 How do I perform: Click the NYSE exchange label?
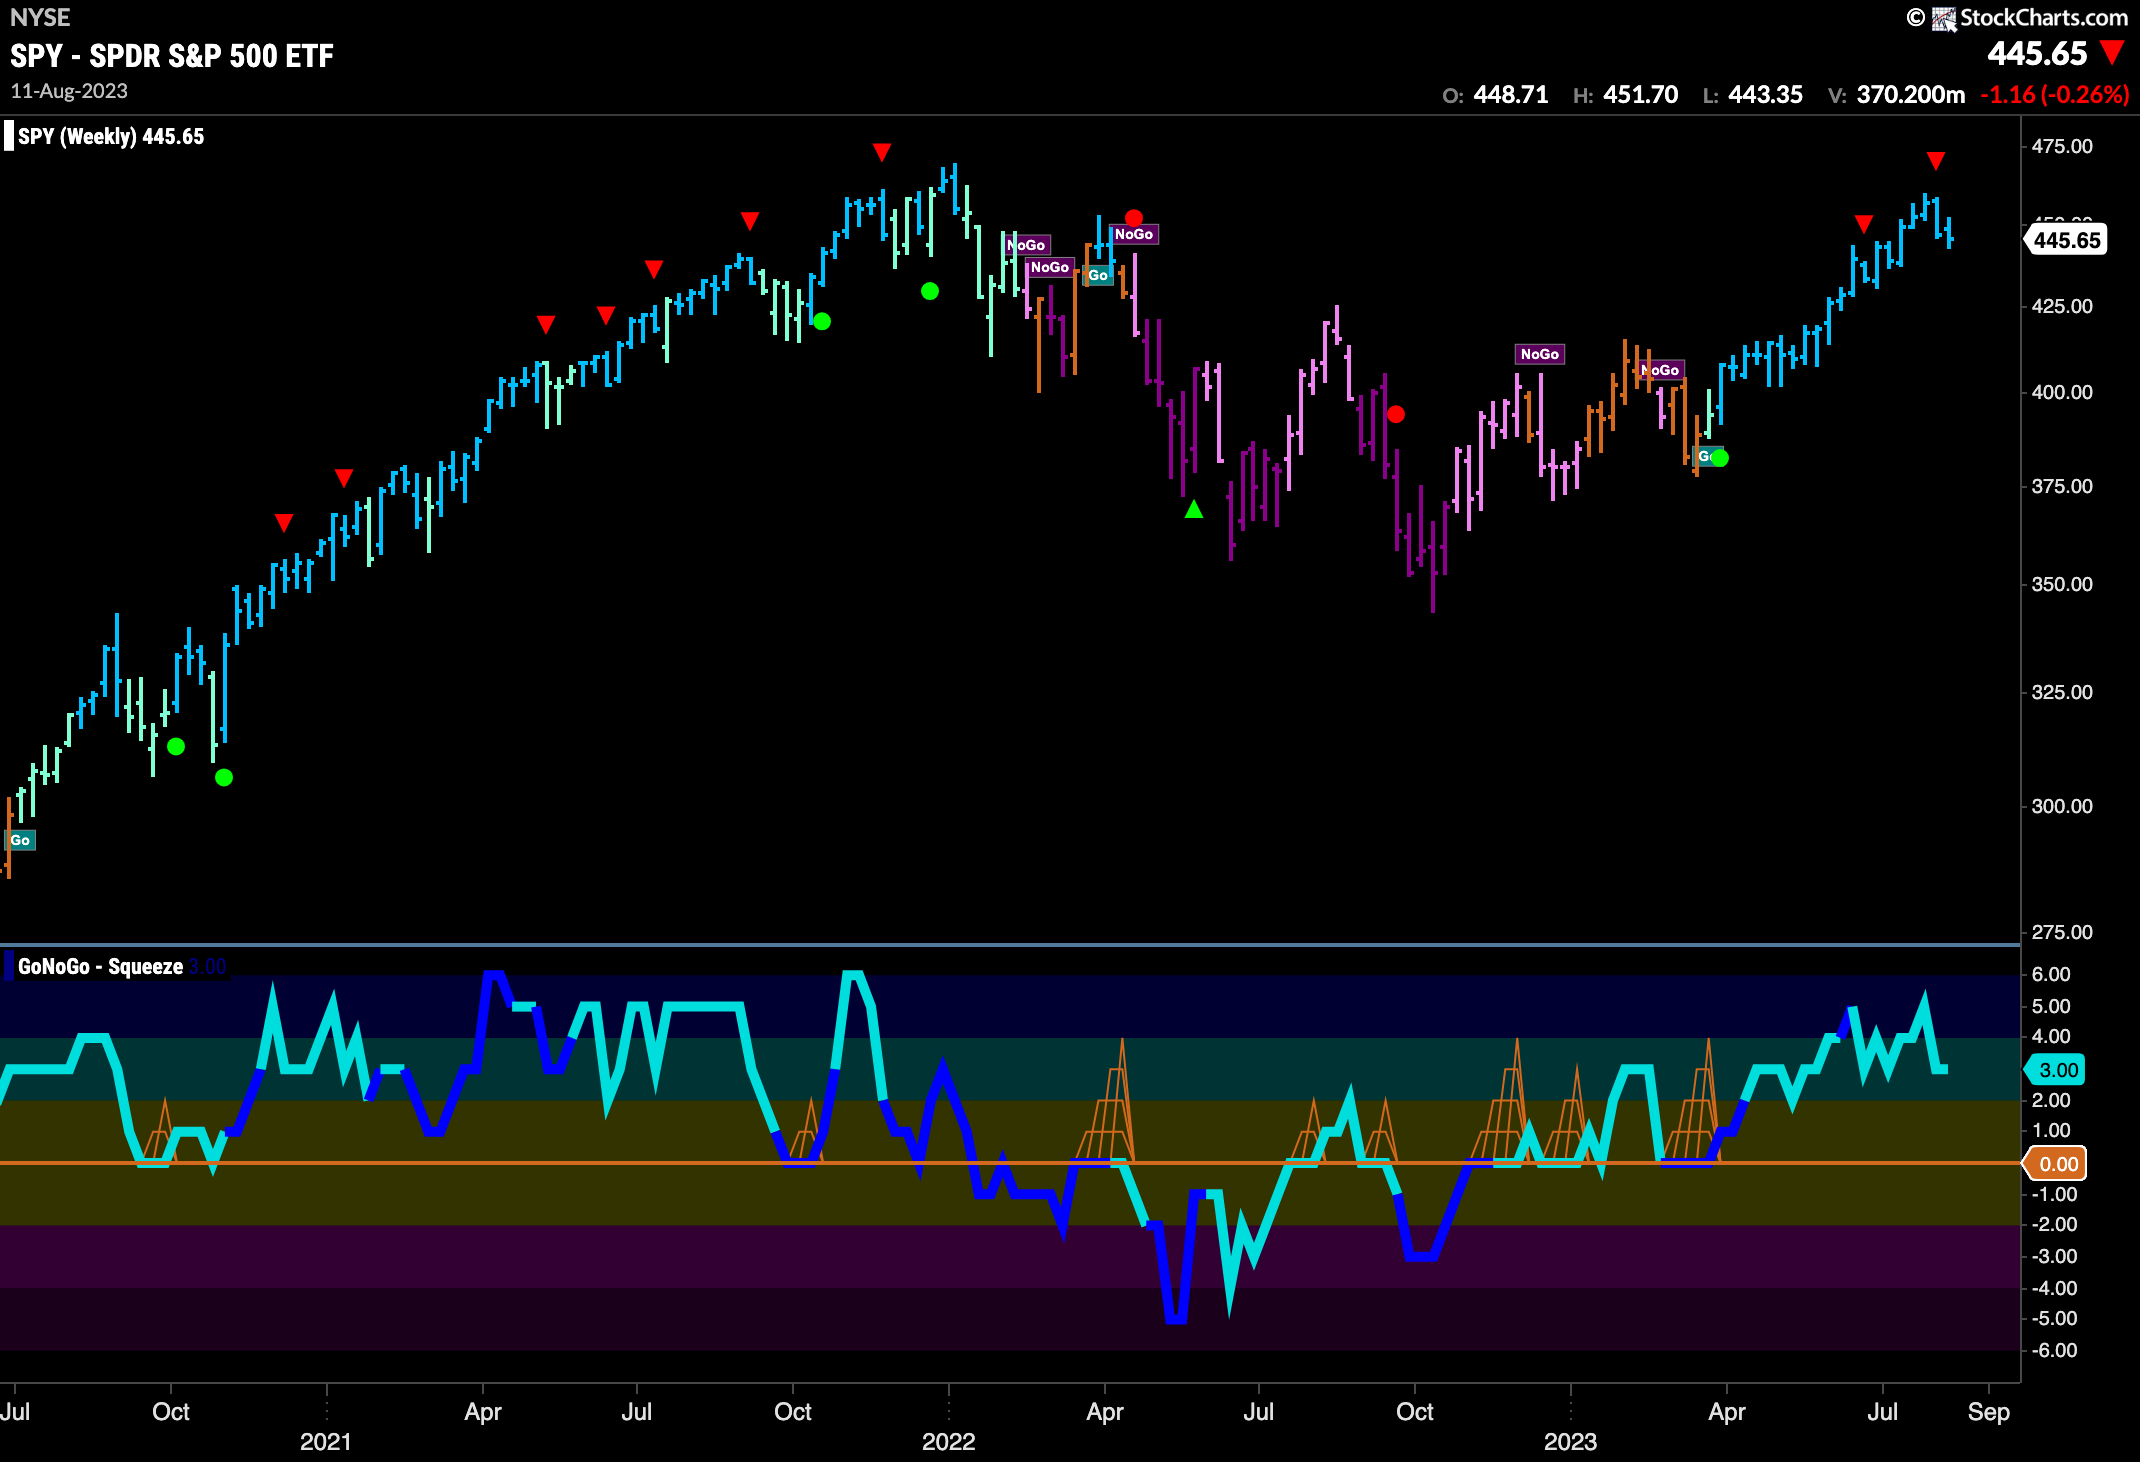point(40,17)
